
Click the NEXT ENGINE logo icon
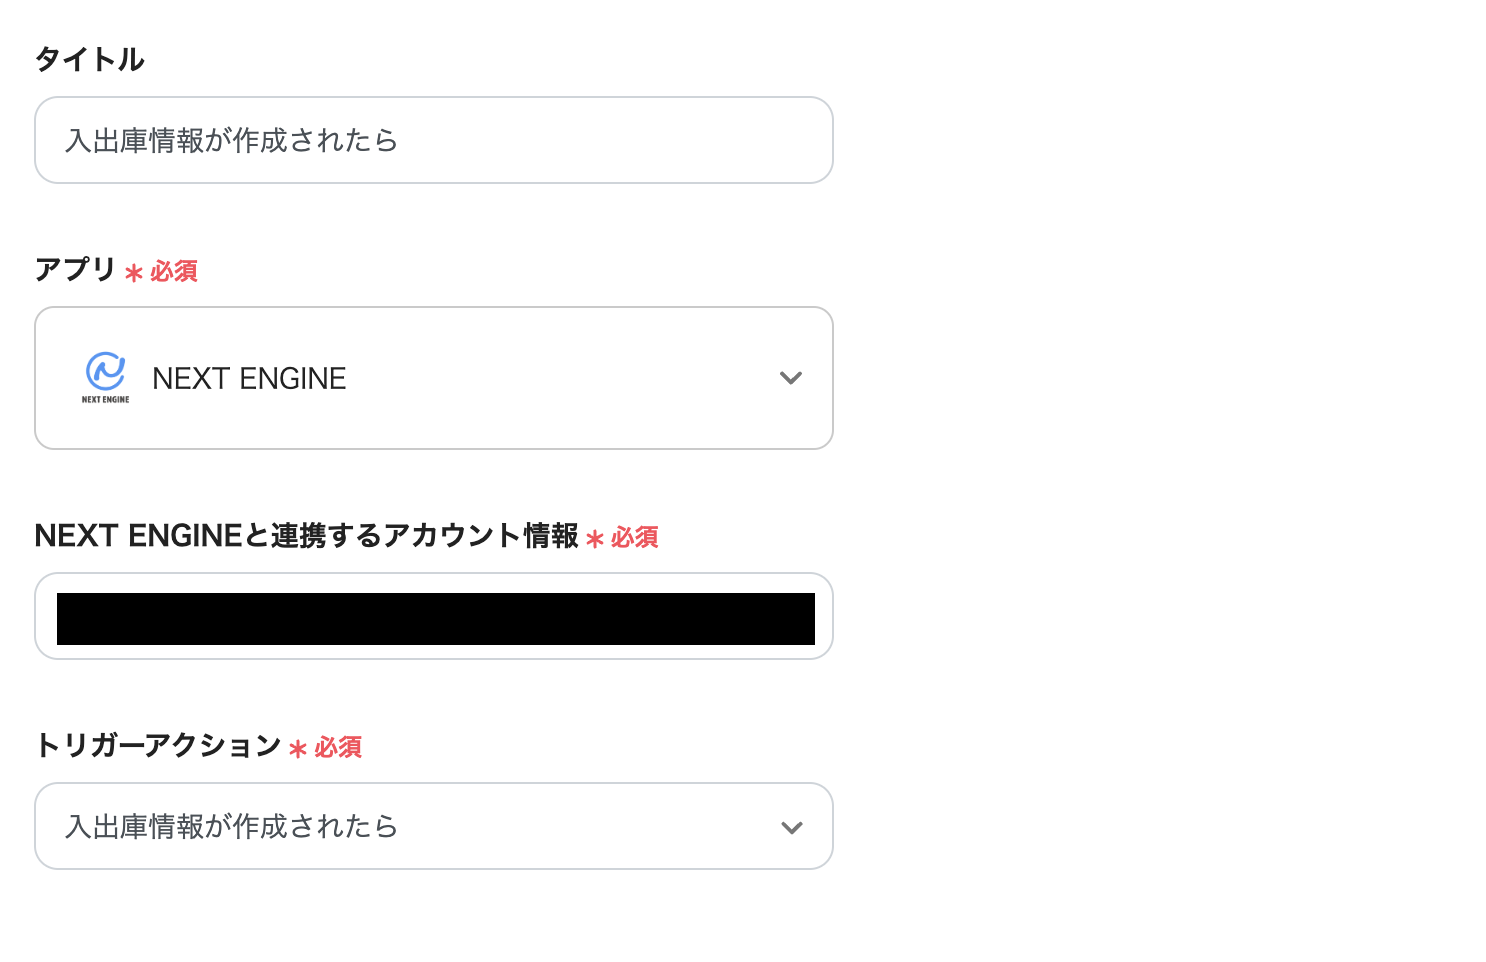click(105, 377)
